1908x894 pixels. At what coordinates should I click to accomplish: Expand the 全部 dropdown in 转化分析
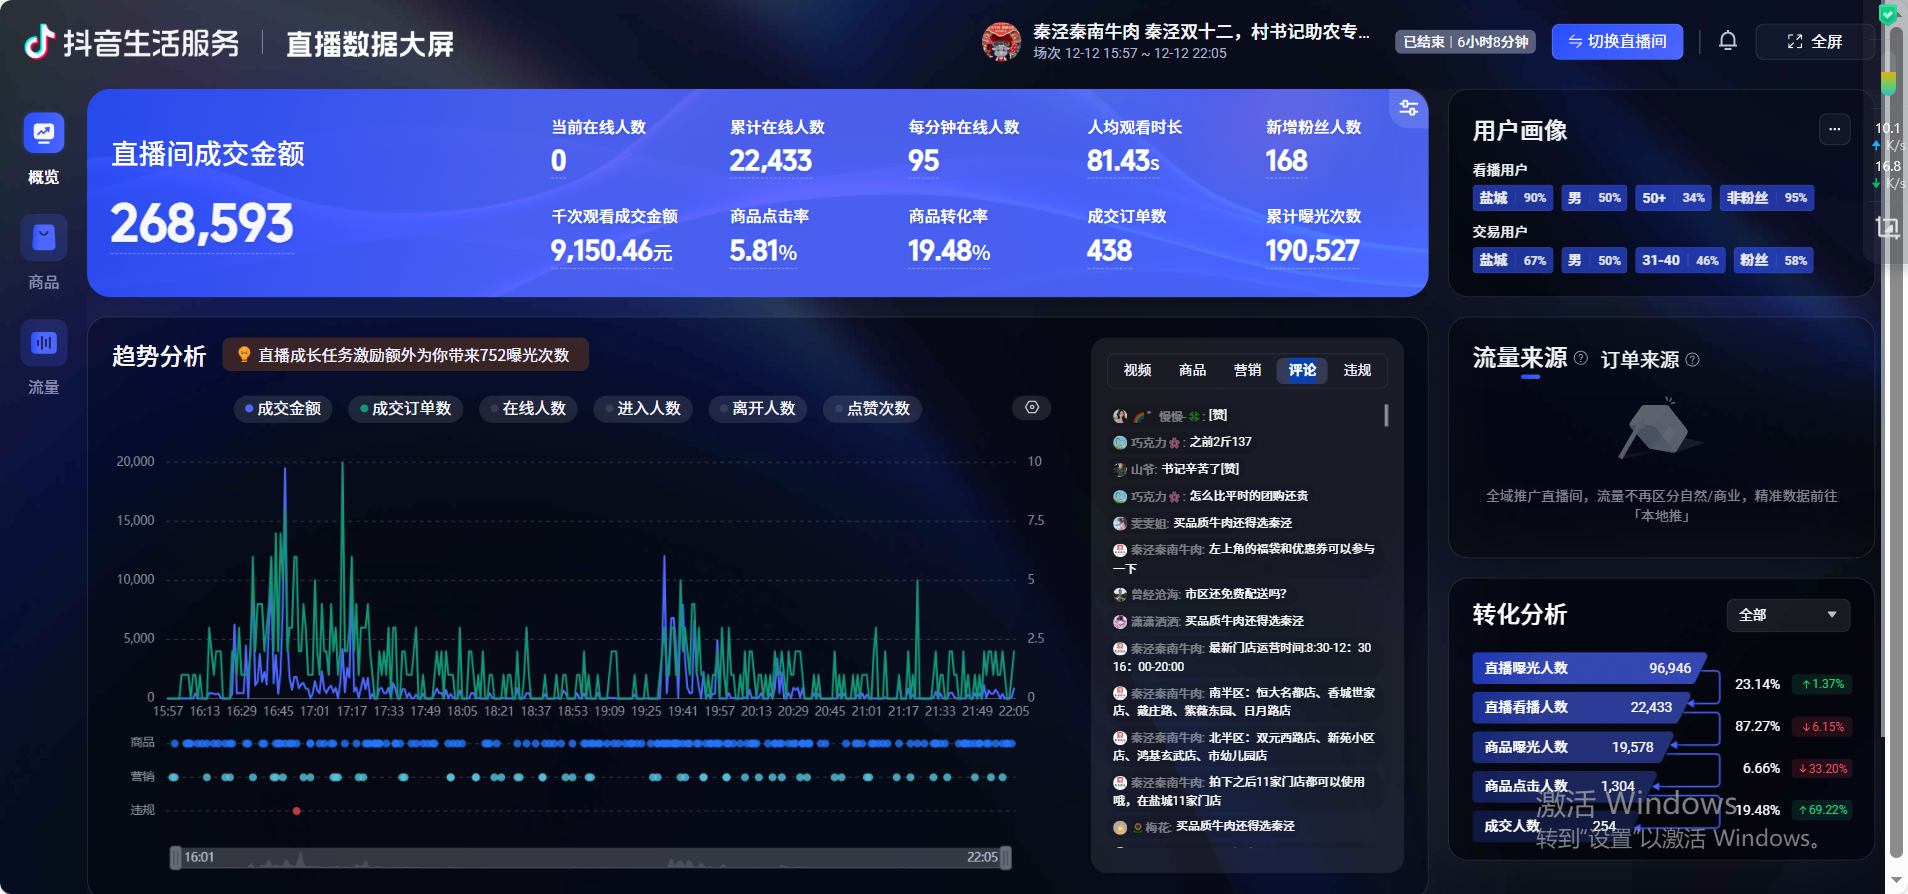[x=1787, y=615]
